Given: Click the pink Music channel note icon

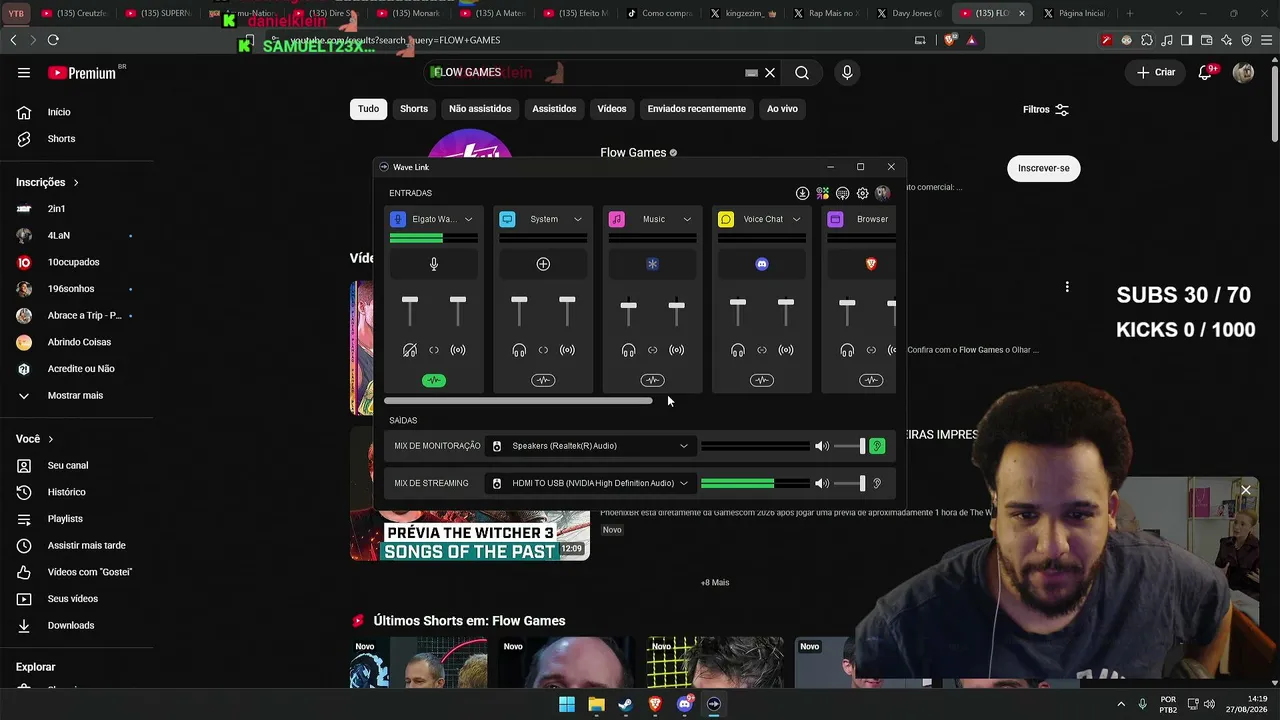Looking at the screenshot, I should point(617,219).
